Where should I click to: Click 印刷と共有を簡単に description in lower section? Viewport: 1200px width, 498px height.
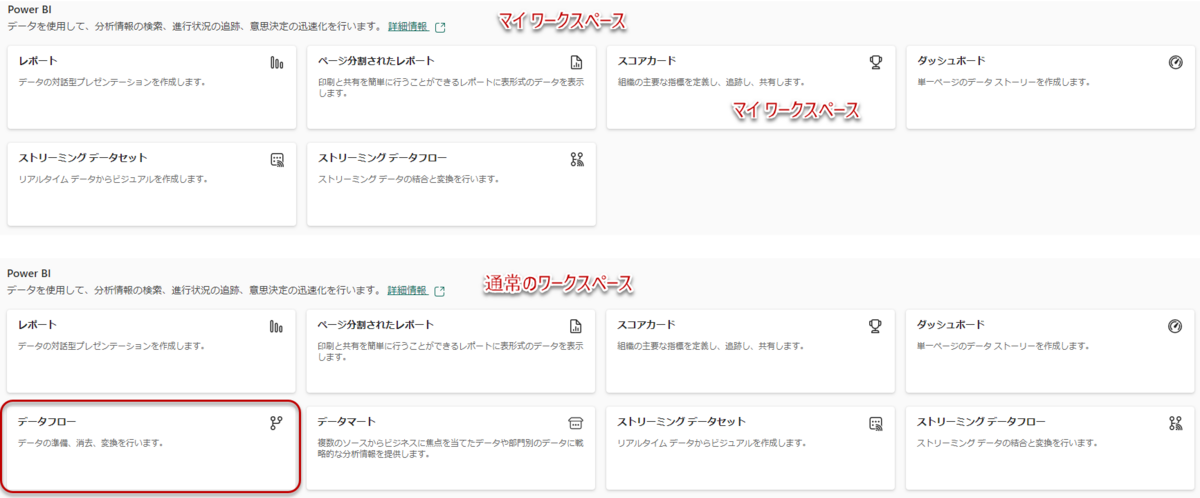click(450, 351)
